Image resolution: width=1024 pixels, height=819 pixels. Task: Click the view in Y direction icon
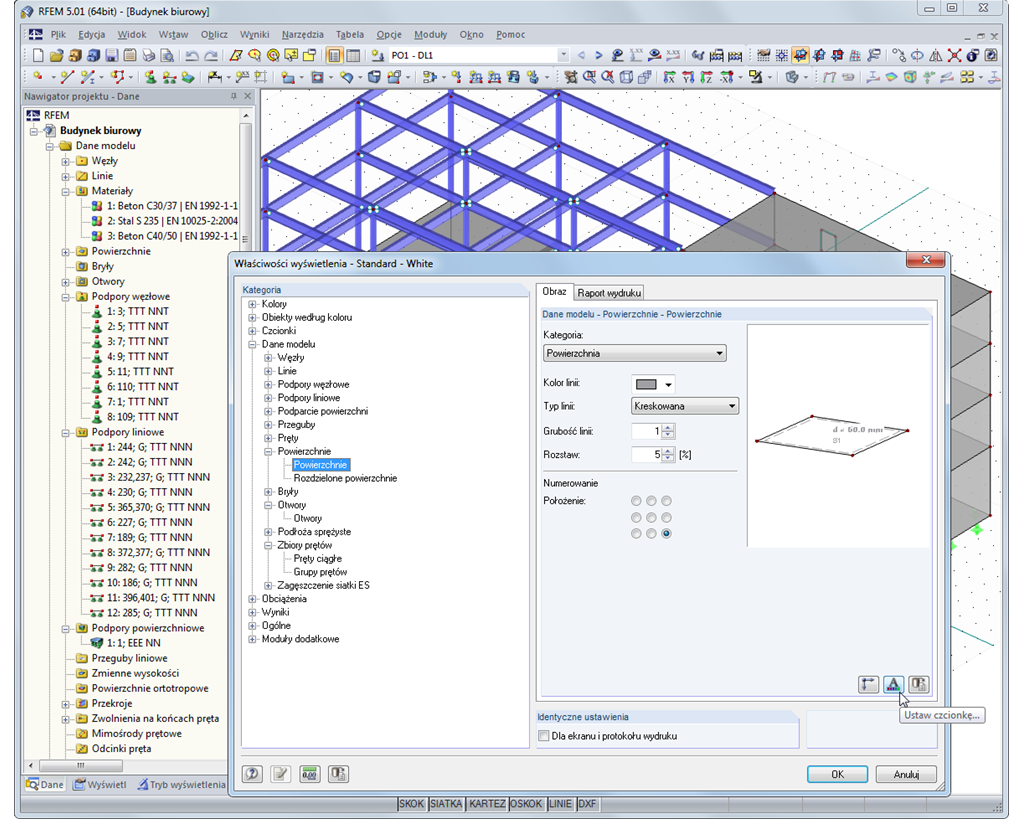click(x=688, y=77)
